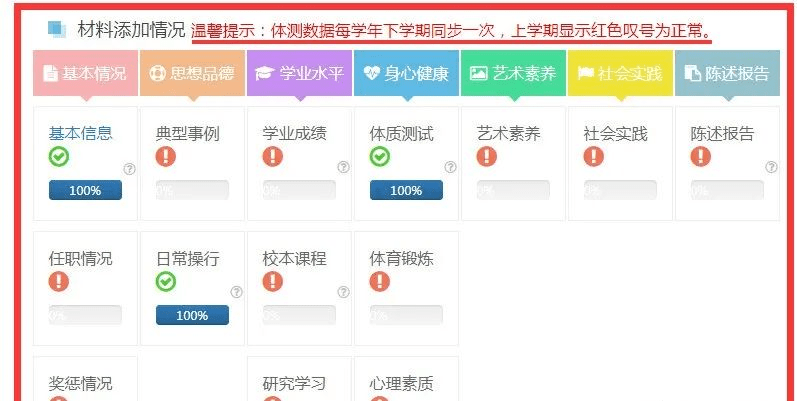
Task: Click green checkmark icon under 日常操行
Action: [166, 282]
